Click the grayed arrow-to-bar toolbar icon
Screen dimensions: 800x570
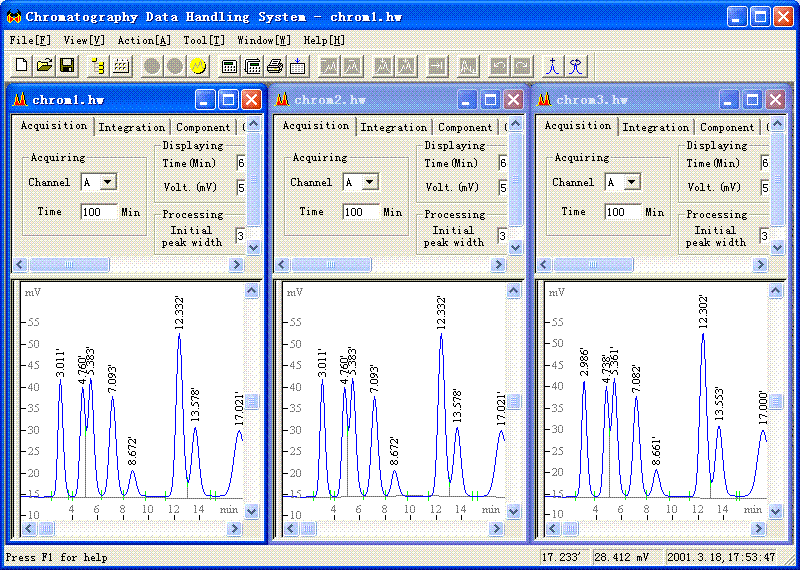coord(437,65)
